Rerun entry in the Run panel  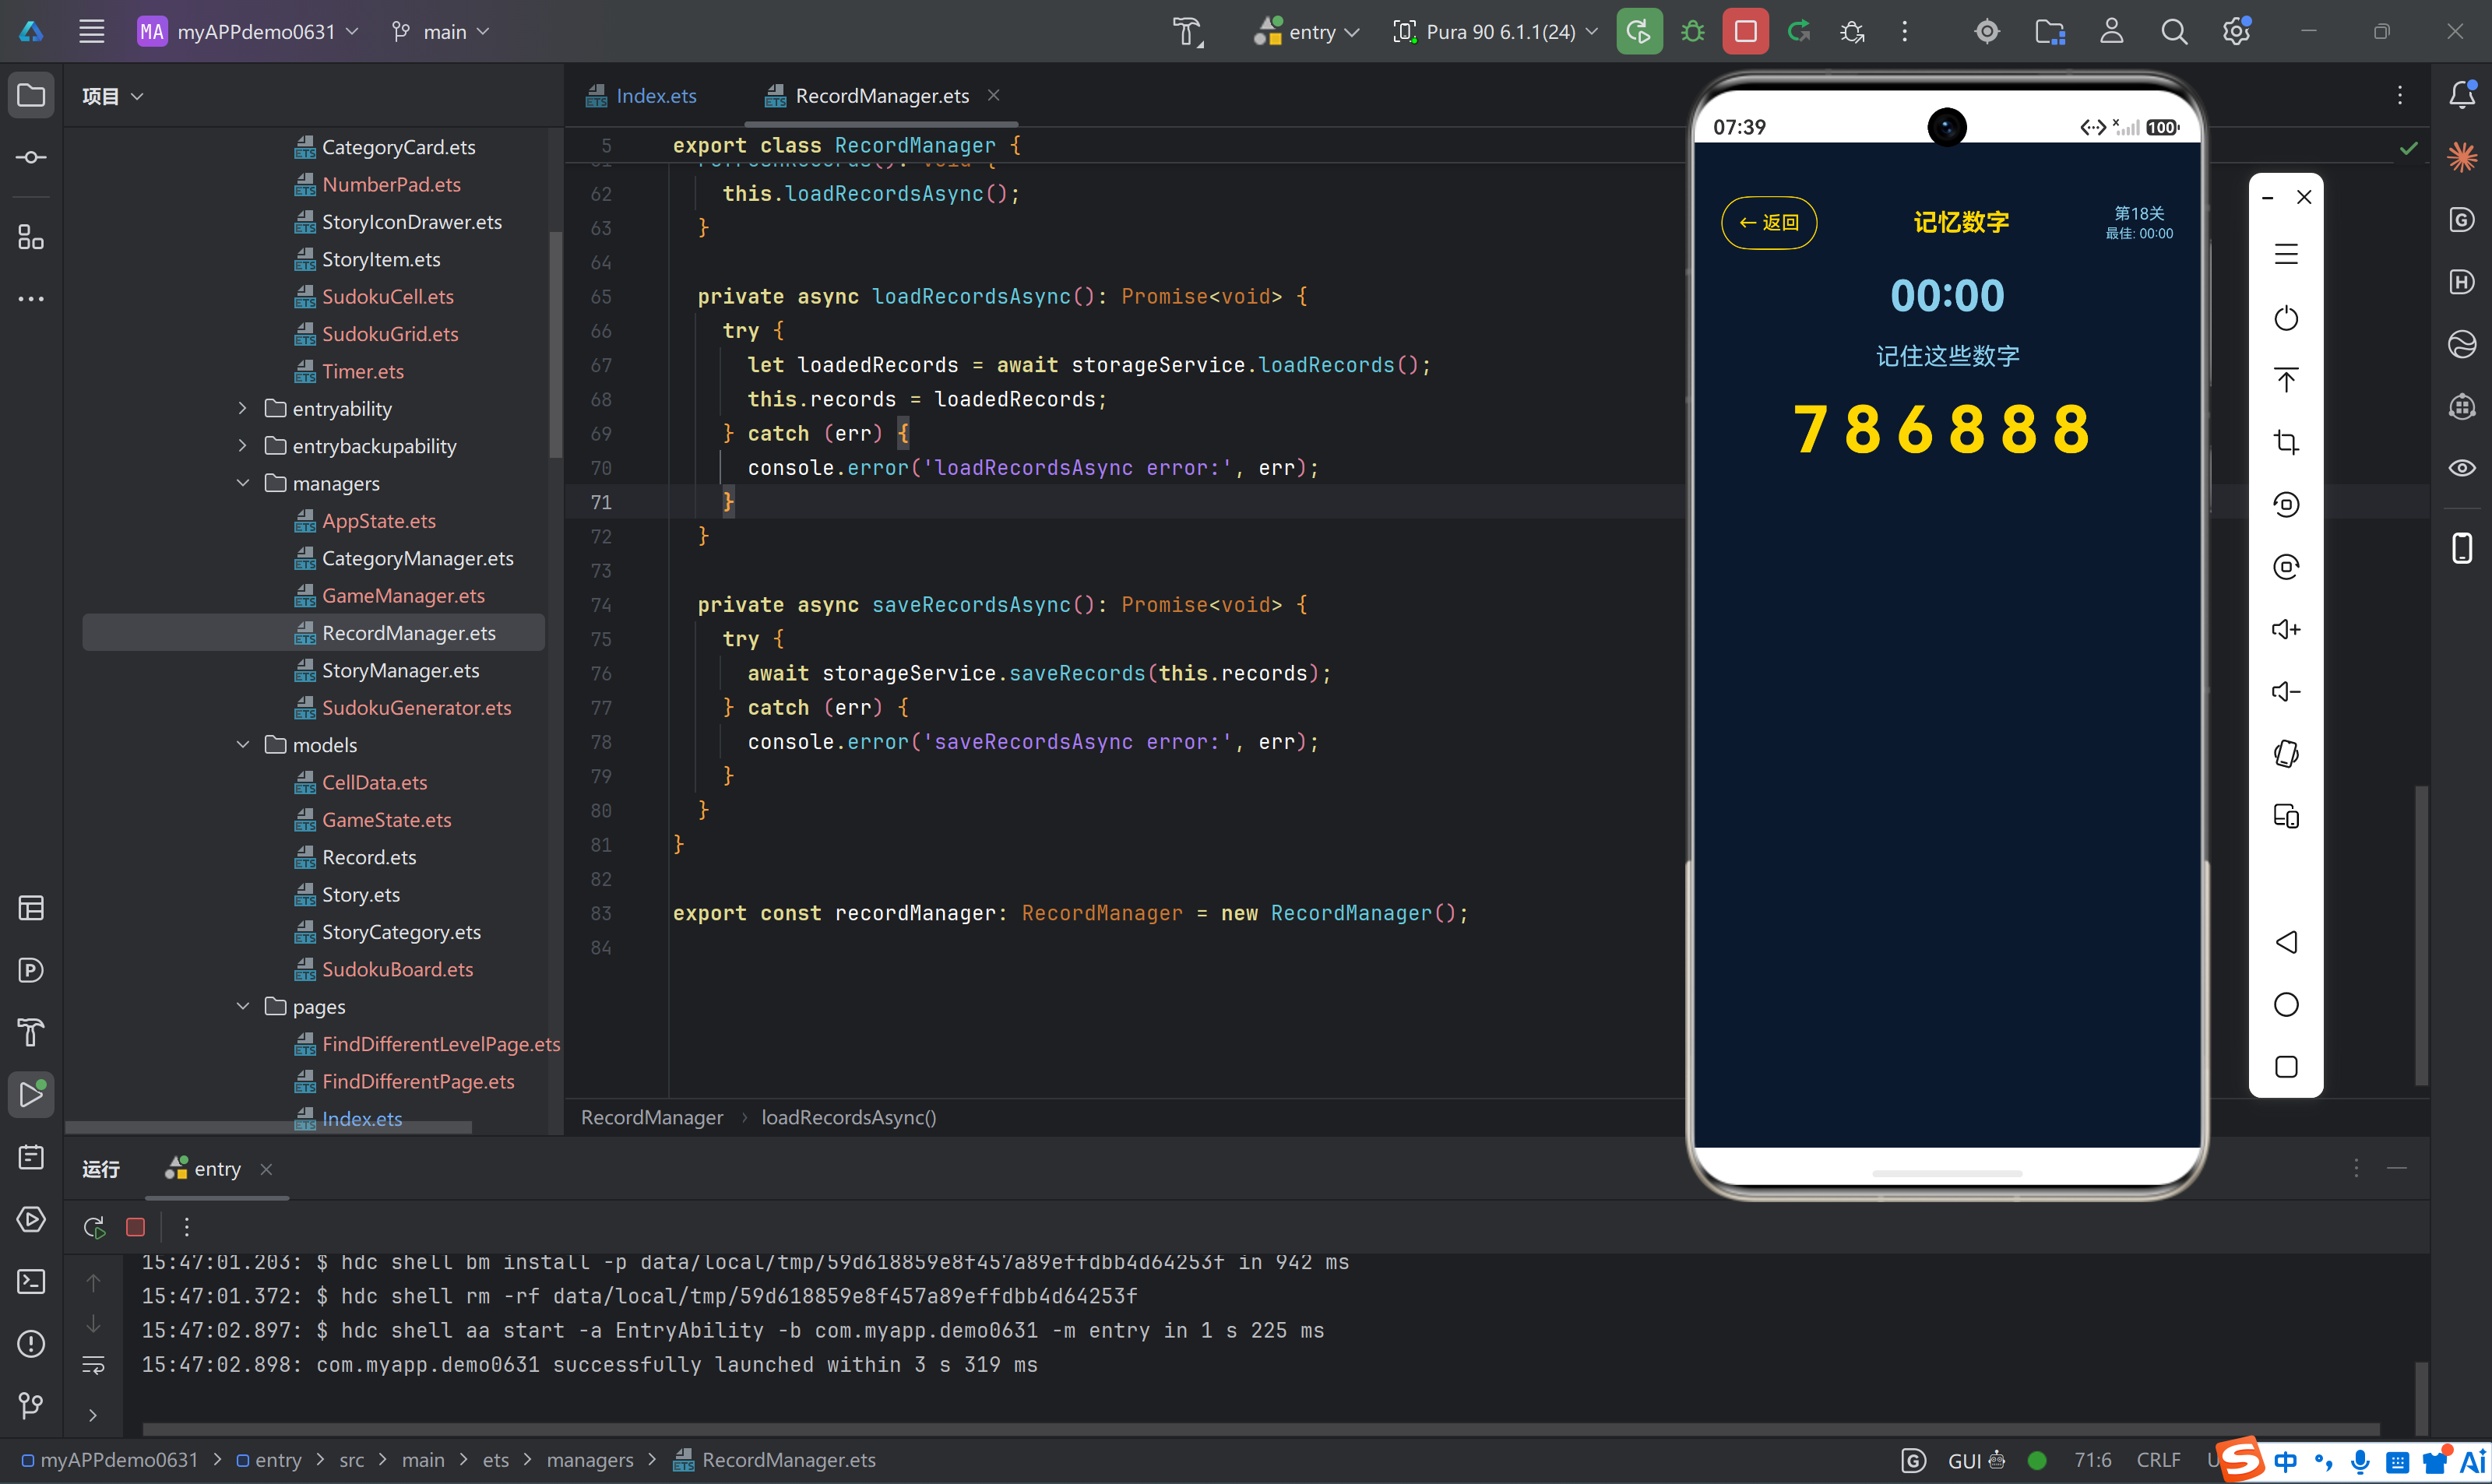[x=94, y=1227]
